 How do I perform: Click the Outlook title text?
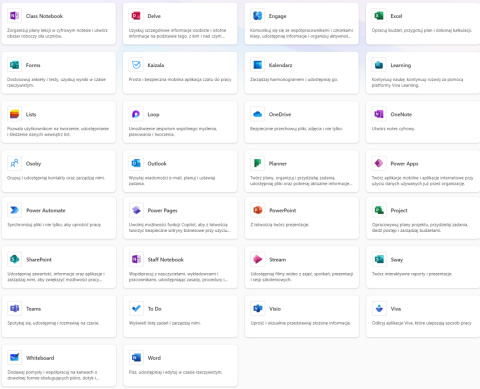pyautogui.click(x=157, y=164)
